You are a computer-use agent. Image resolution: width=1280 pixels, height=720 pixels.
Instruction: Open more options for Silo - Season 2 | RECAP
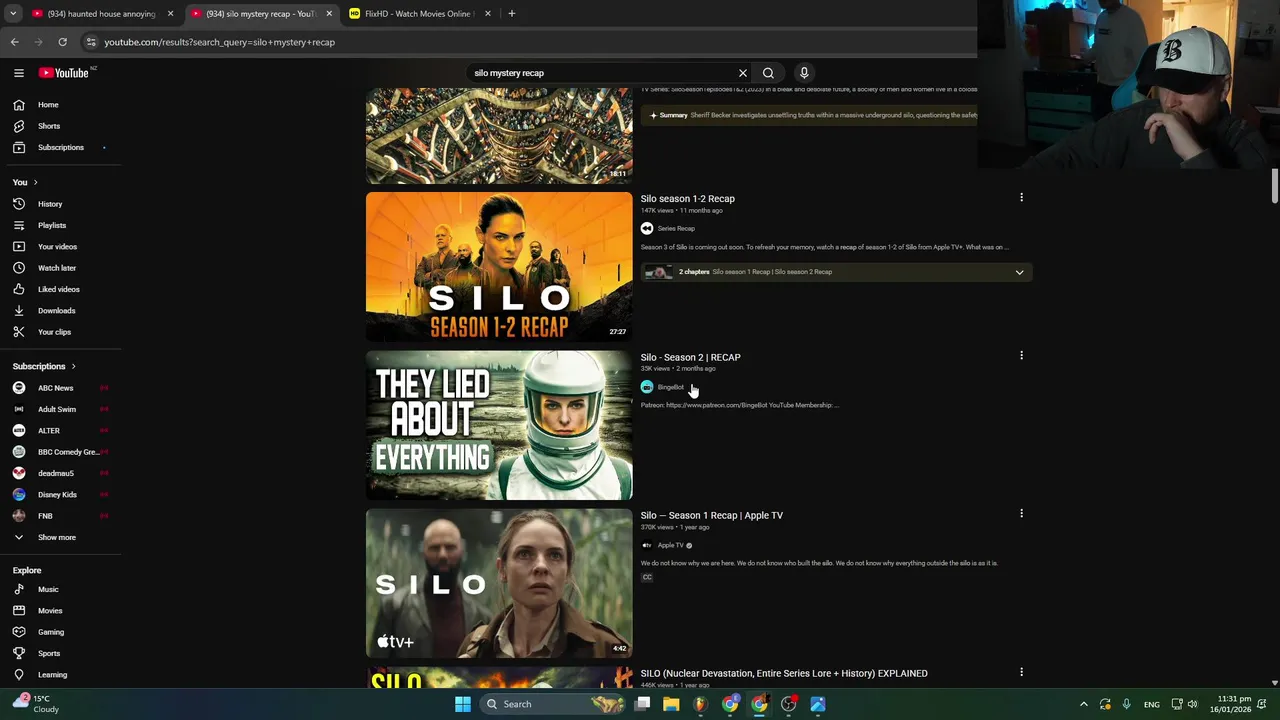[1021, 356]
